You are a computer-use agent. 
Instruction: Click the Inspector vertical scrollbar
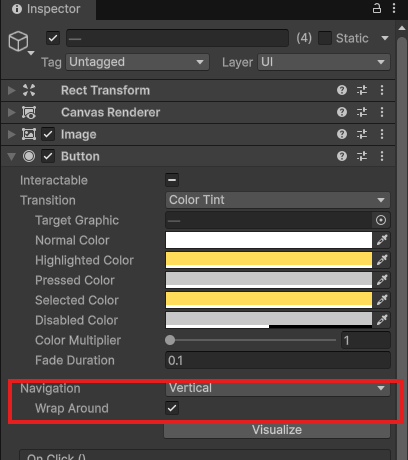pyautogui.click(x=402, y=248)
